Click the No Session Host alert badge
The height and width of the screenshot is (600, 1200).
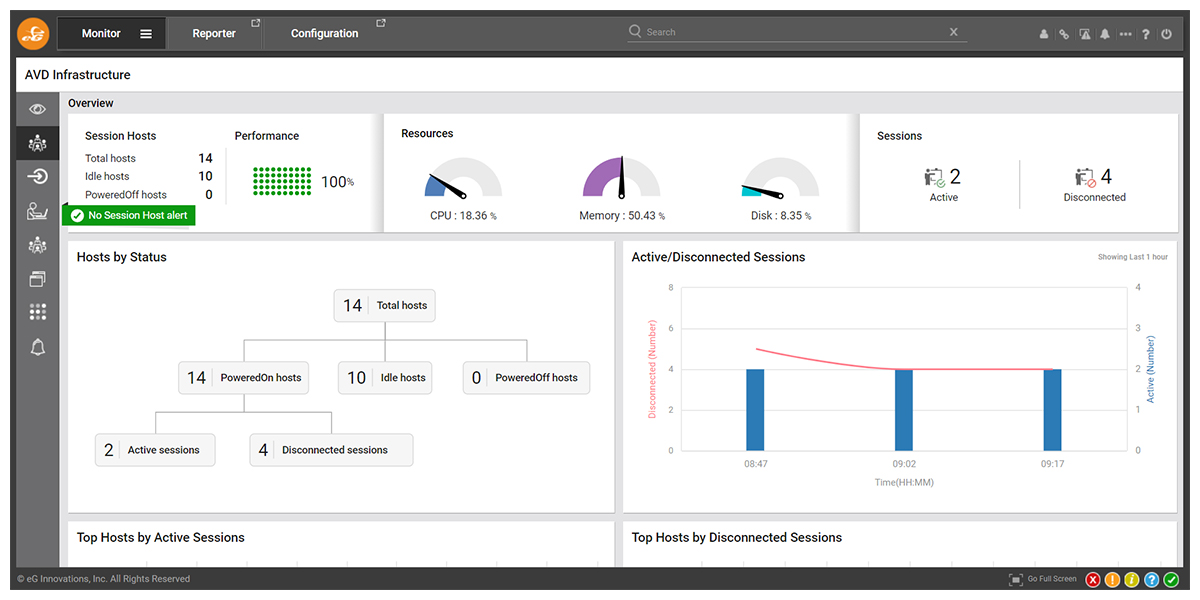pos(129,215)
